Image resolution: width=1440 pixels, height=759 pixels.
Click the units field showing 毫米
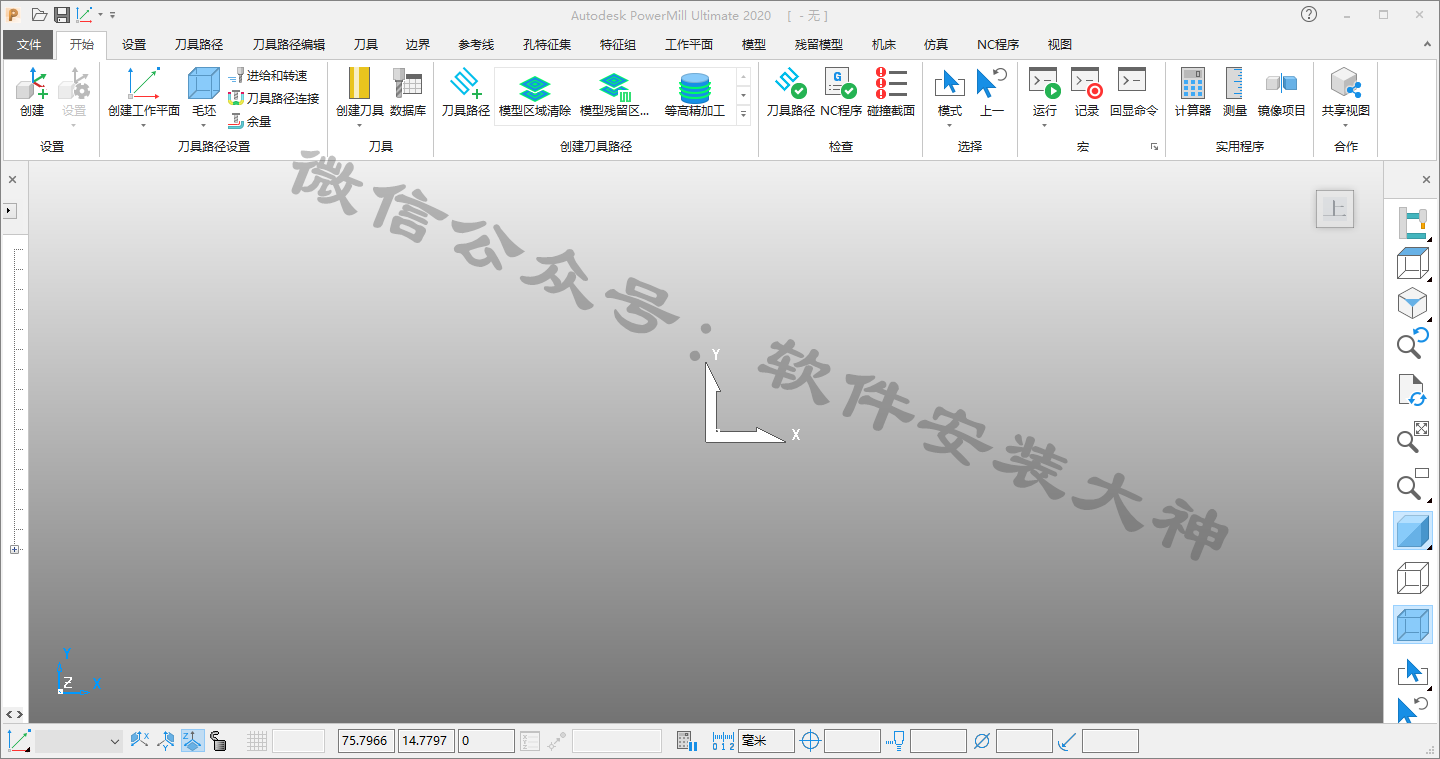(766, 741)
